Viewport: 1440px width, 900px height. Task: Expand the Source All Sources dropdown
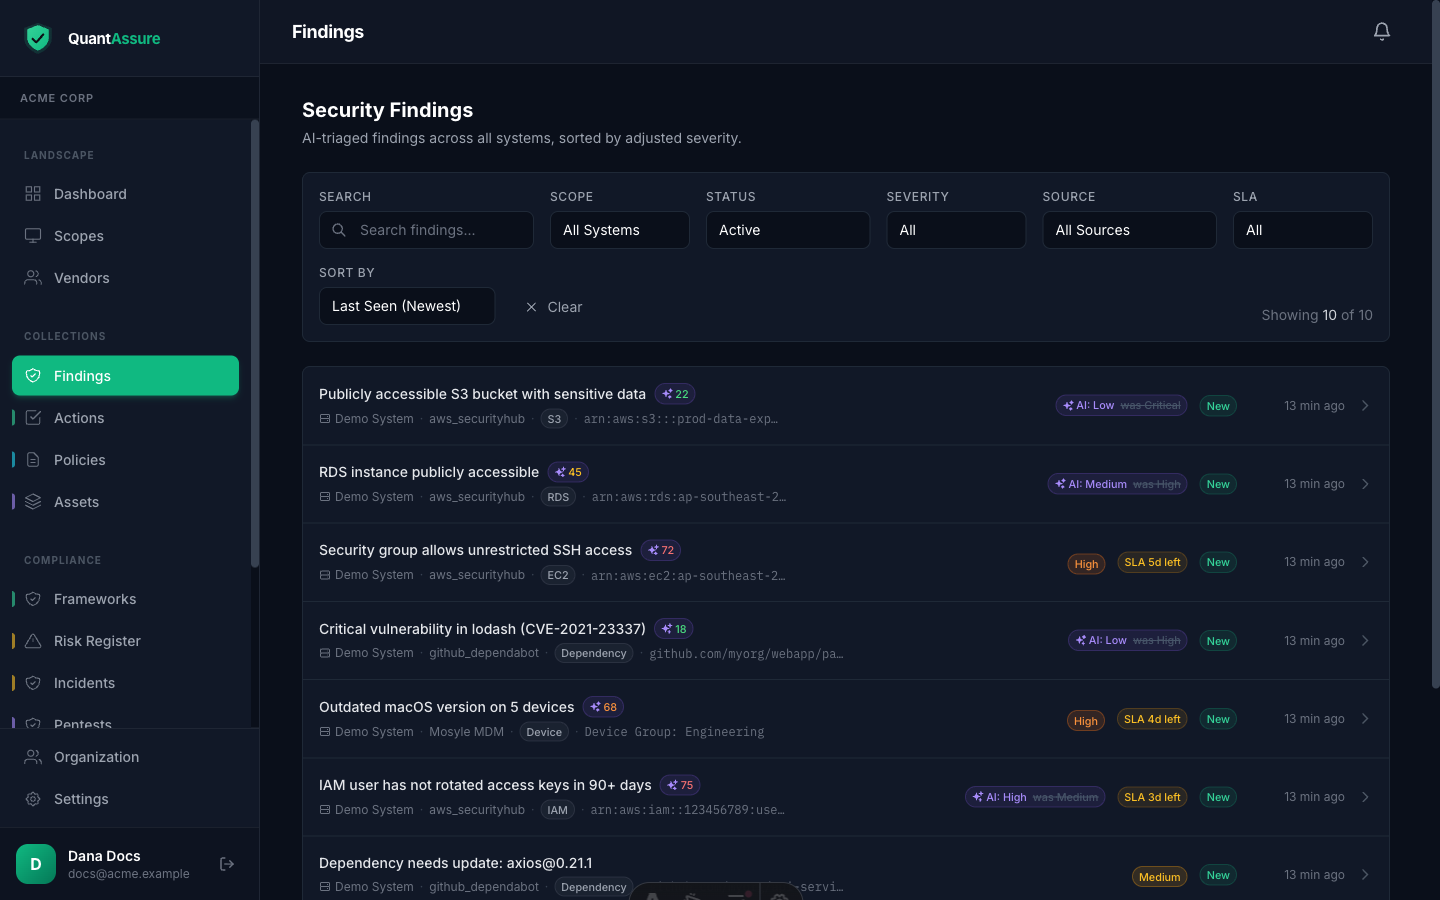click(1130, 230)
